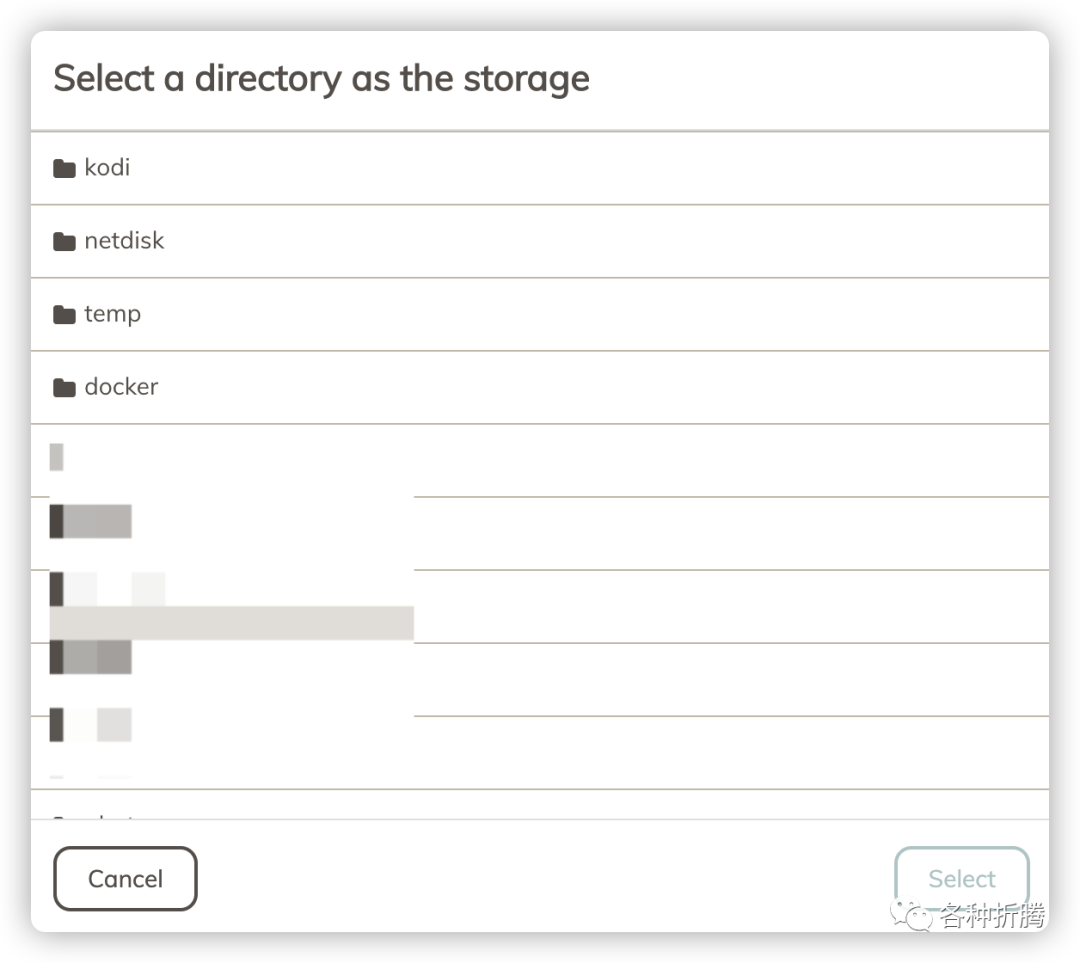The height and width of the screenshot is (963, 1080).
Task: Click the temp folder icon
Action: 65,315
